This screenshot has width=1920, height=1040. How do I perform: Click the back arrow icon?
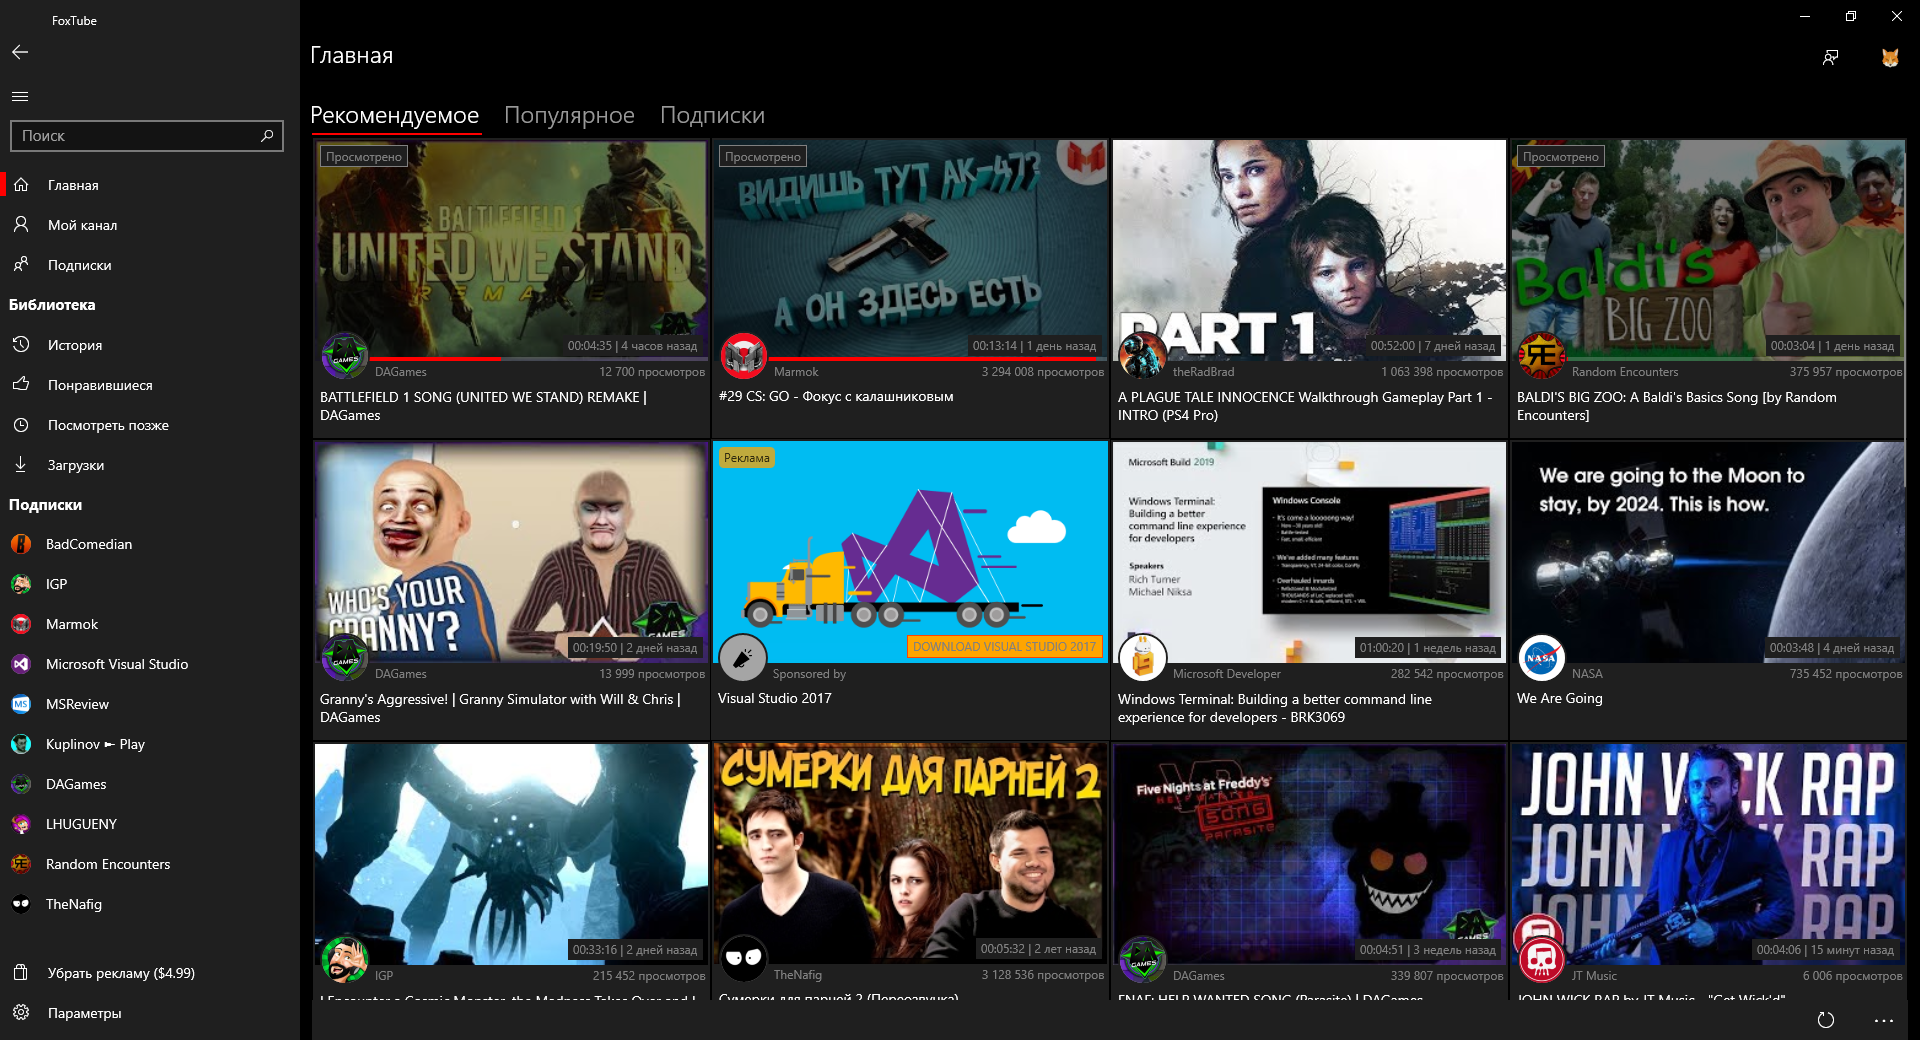[x=20, y=52]
